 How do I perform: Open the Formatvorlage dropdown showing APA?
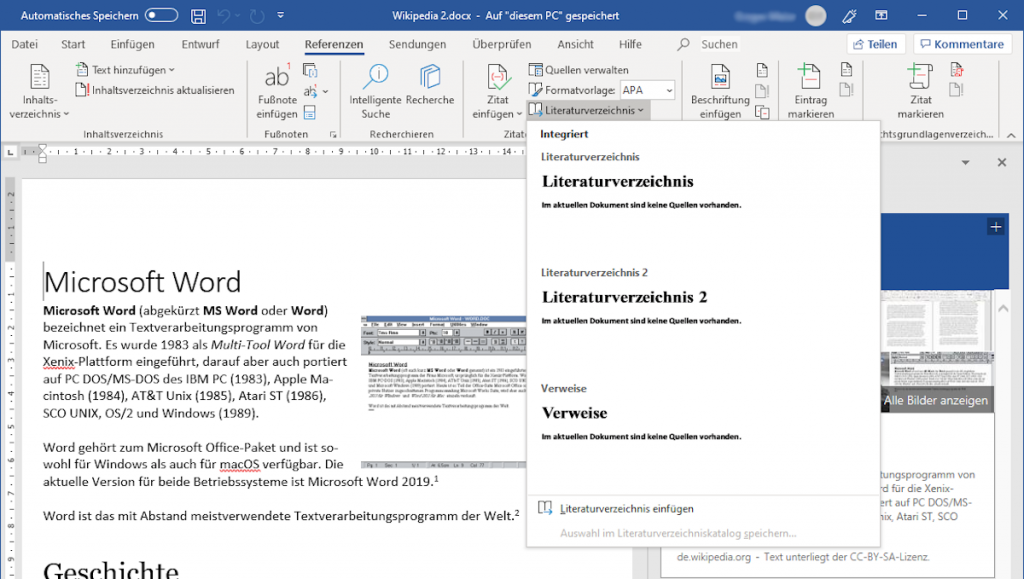point(646,89)
